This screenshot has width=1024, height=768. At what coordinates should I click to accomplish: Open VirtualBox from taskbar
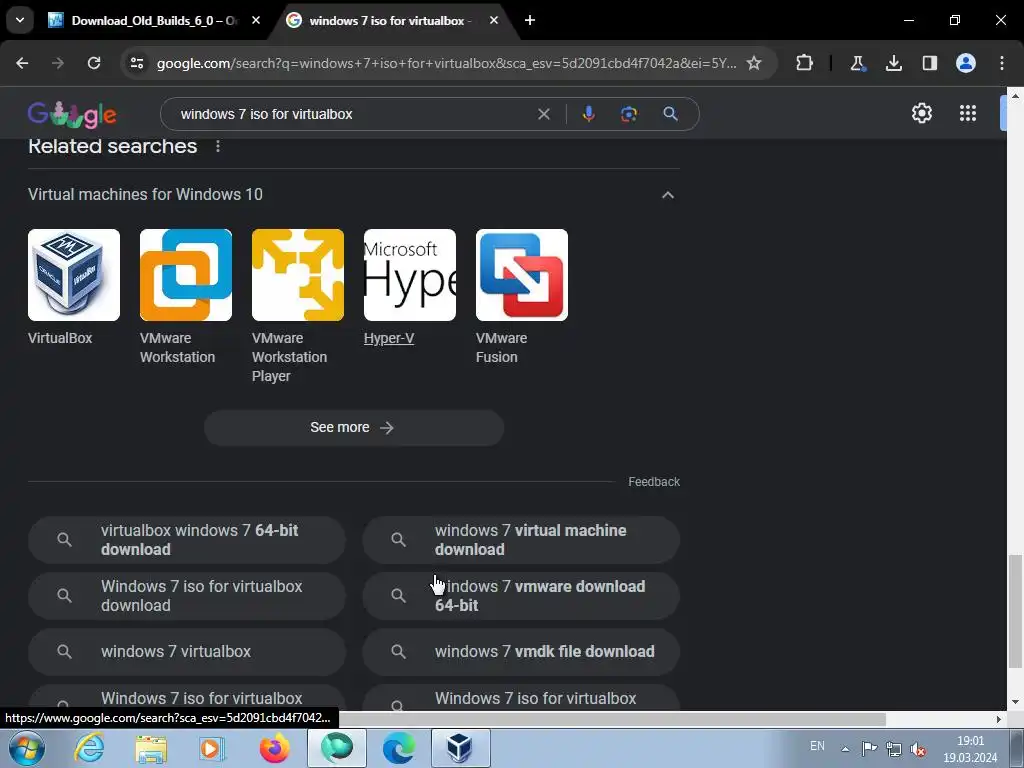(460, 748)
